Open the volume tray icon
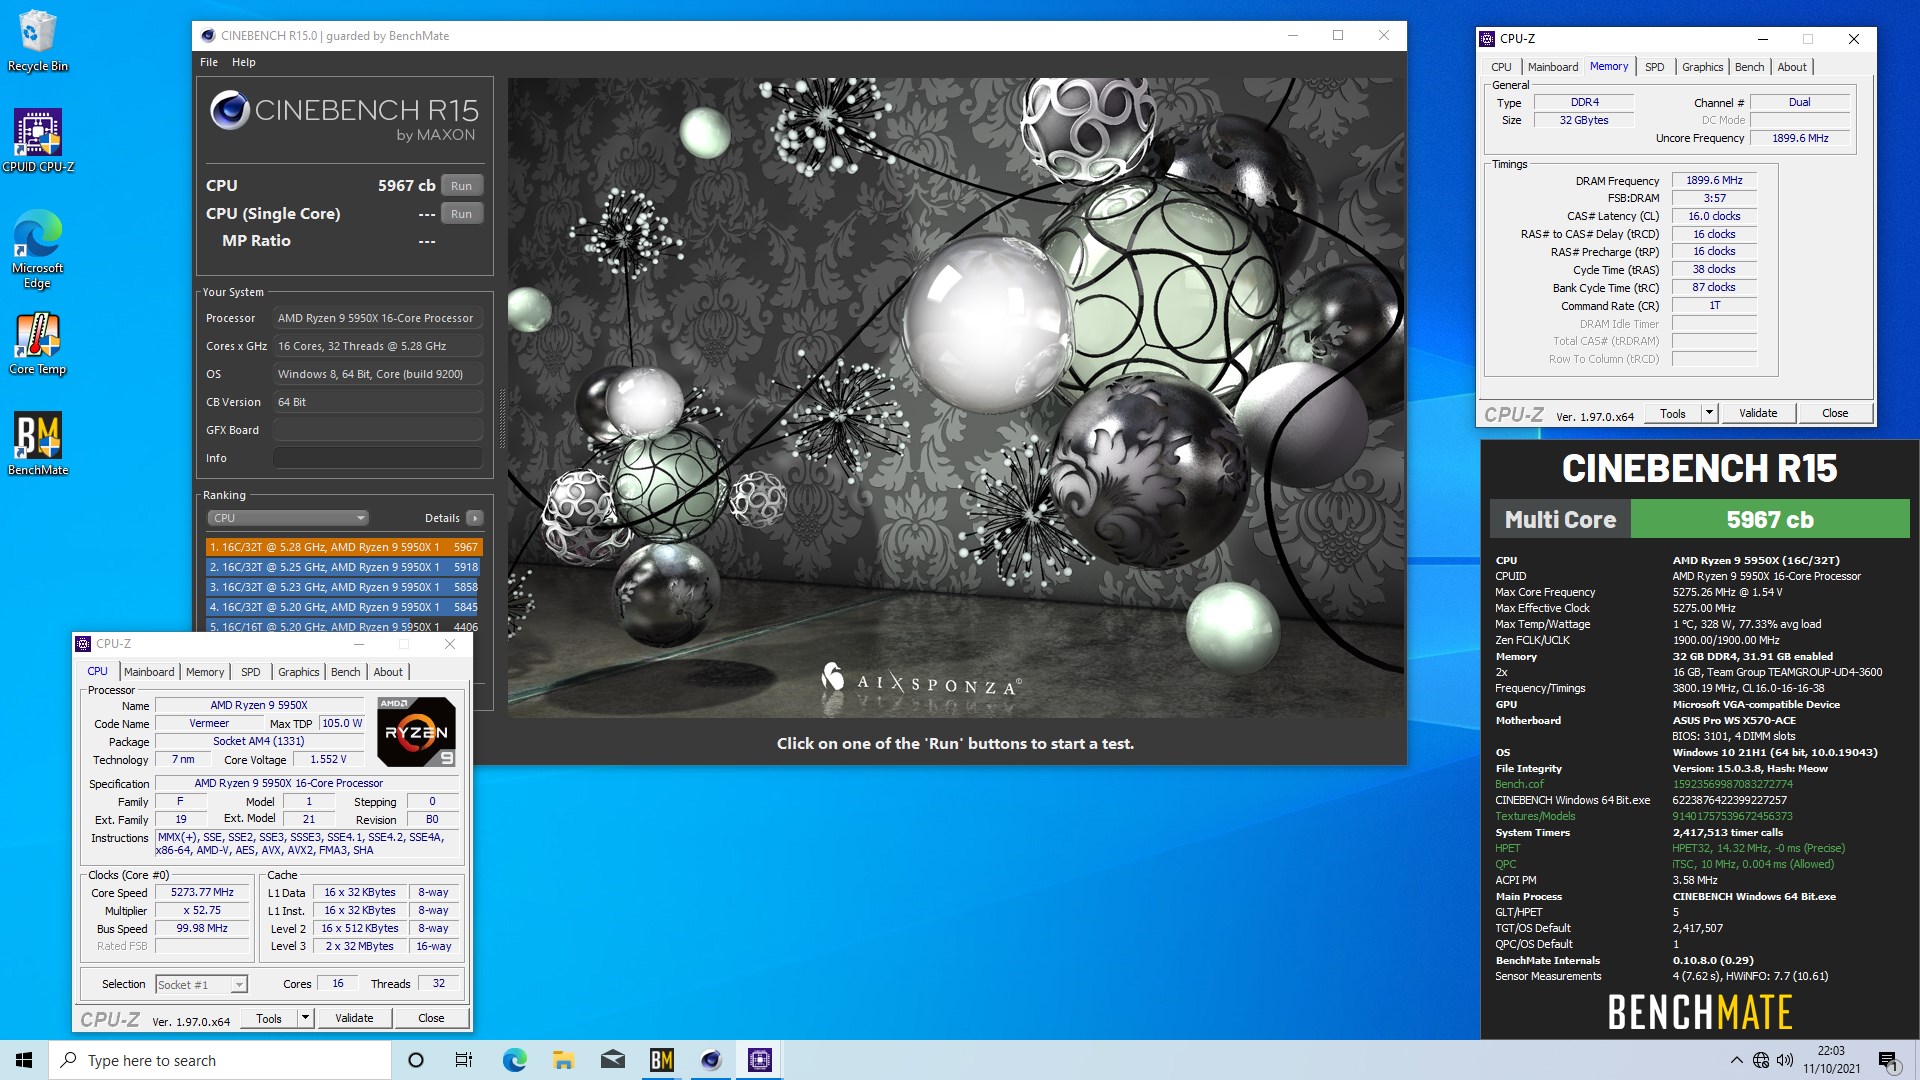1920x1080 pixels. (x=1785, y=1060)
